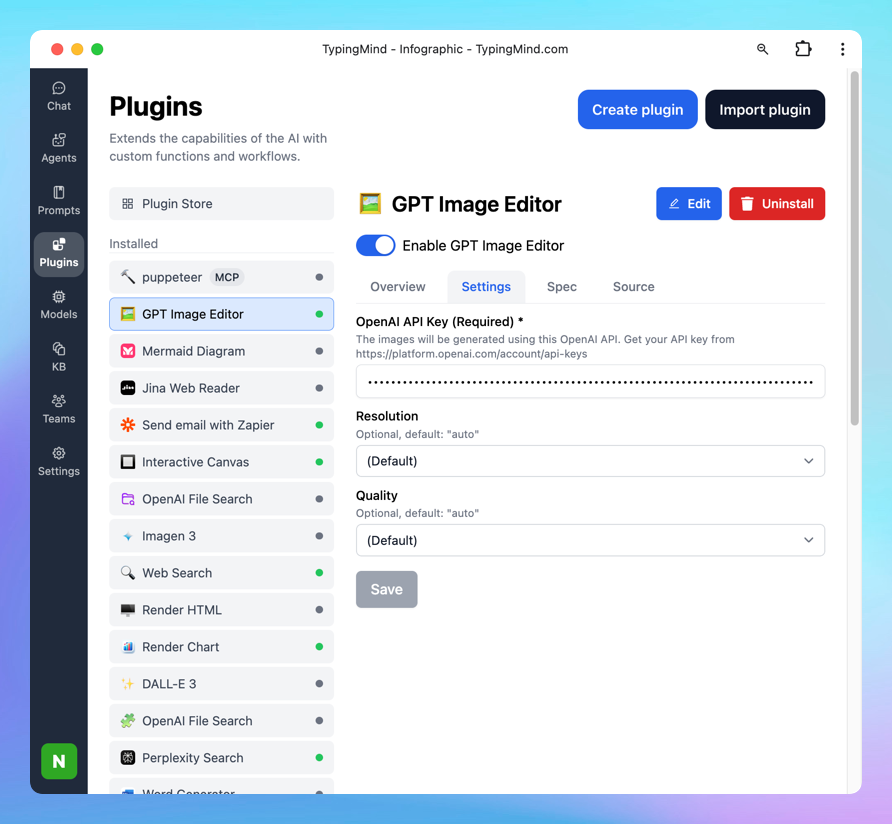Switch to the Spec tab
This screenshot has height=824, width=892.
click(x=561, y=287)
